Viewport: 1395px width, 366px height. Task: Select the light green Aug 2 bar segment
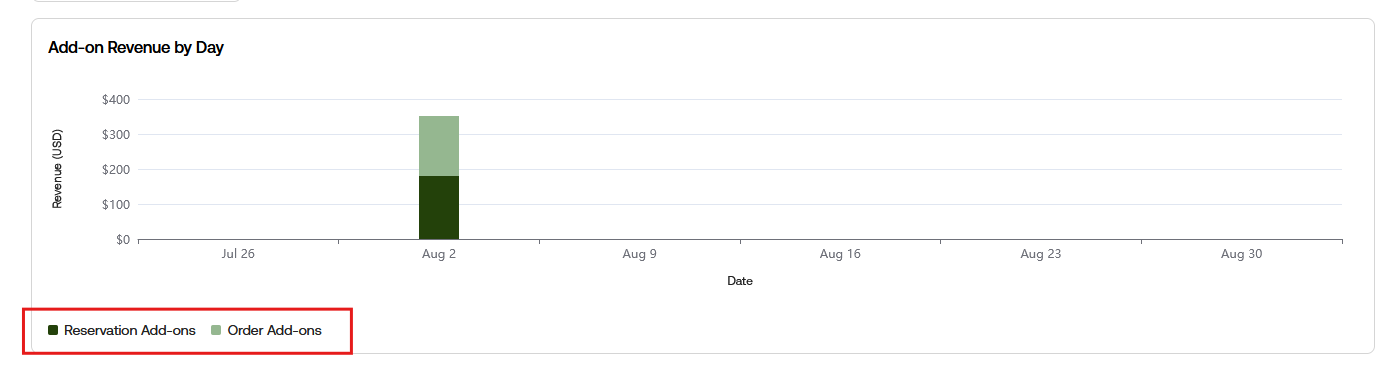[439, 146]
